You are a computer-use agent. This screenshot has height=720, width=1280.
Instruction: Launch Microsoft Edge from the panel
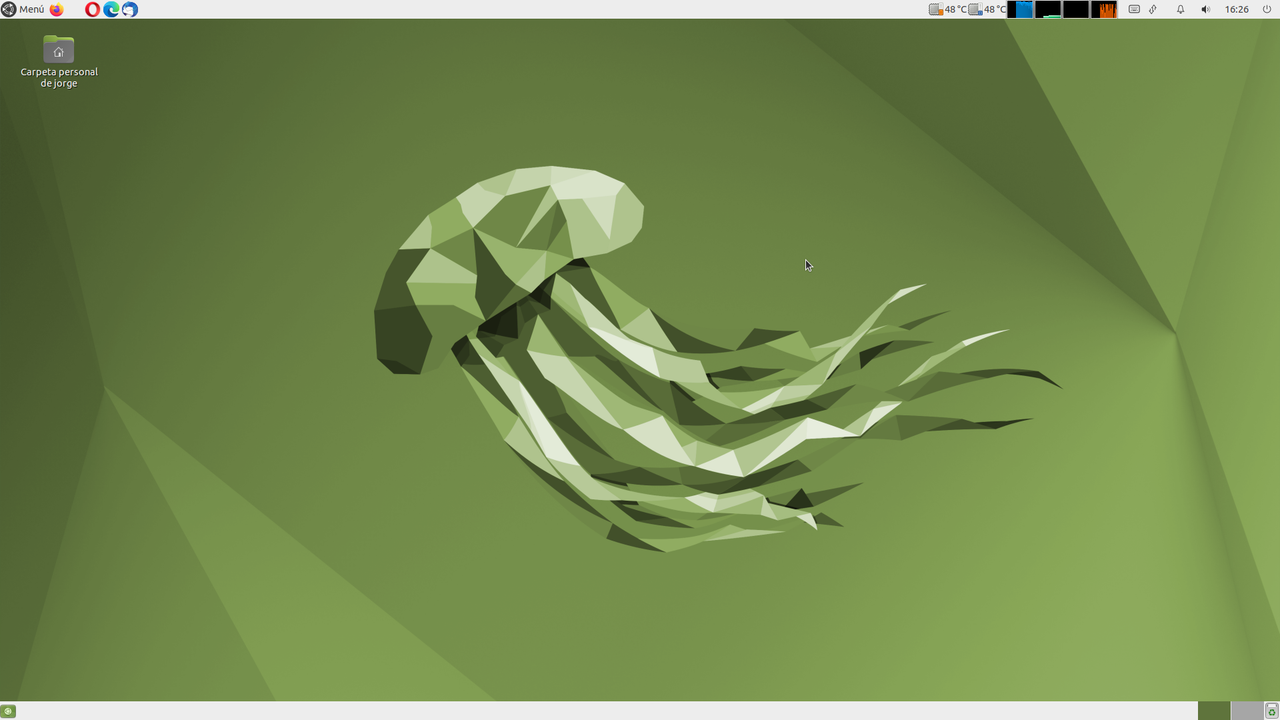tap(111, 9)
